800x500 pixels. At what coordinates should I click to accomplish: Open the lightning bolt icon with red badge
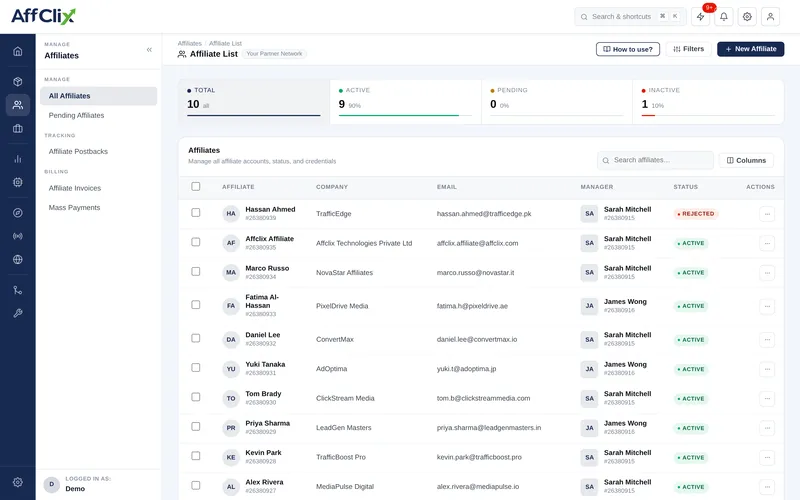701,16
